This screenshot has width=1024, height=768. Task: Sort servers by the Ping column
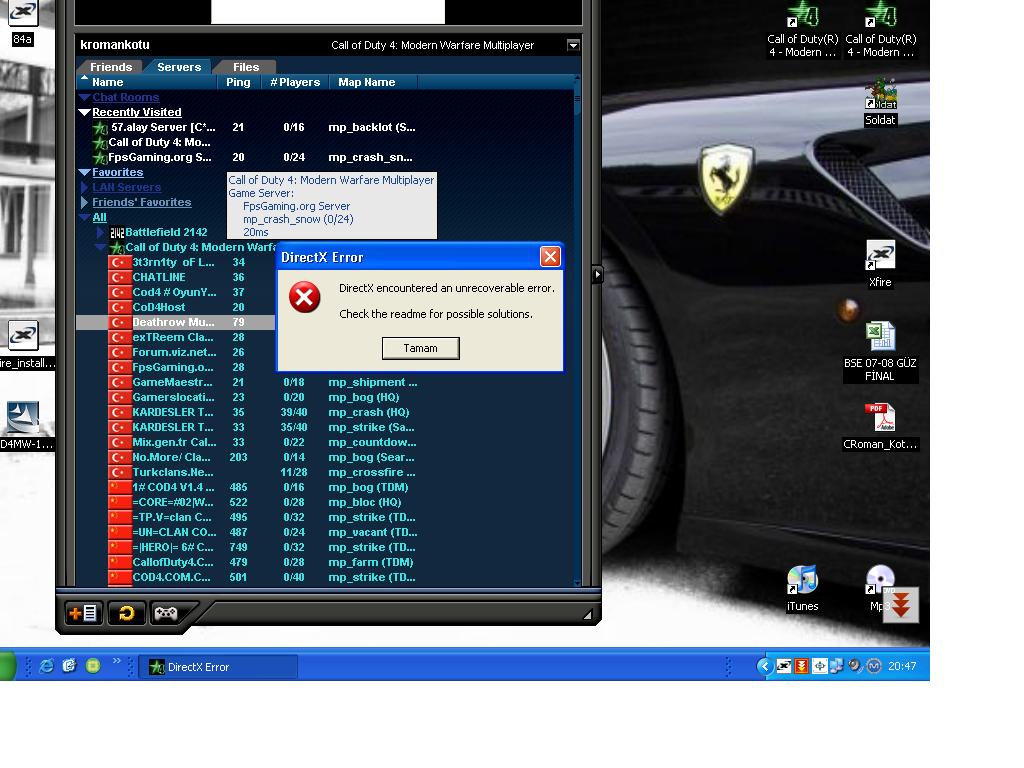tap(238, 82)
